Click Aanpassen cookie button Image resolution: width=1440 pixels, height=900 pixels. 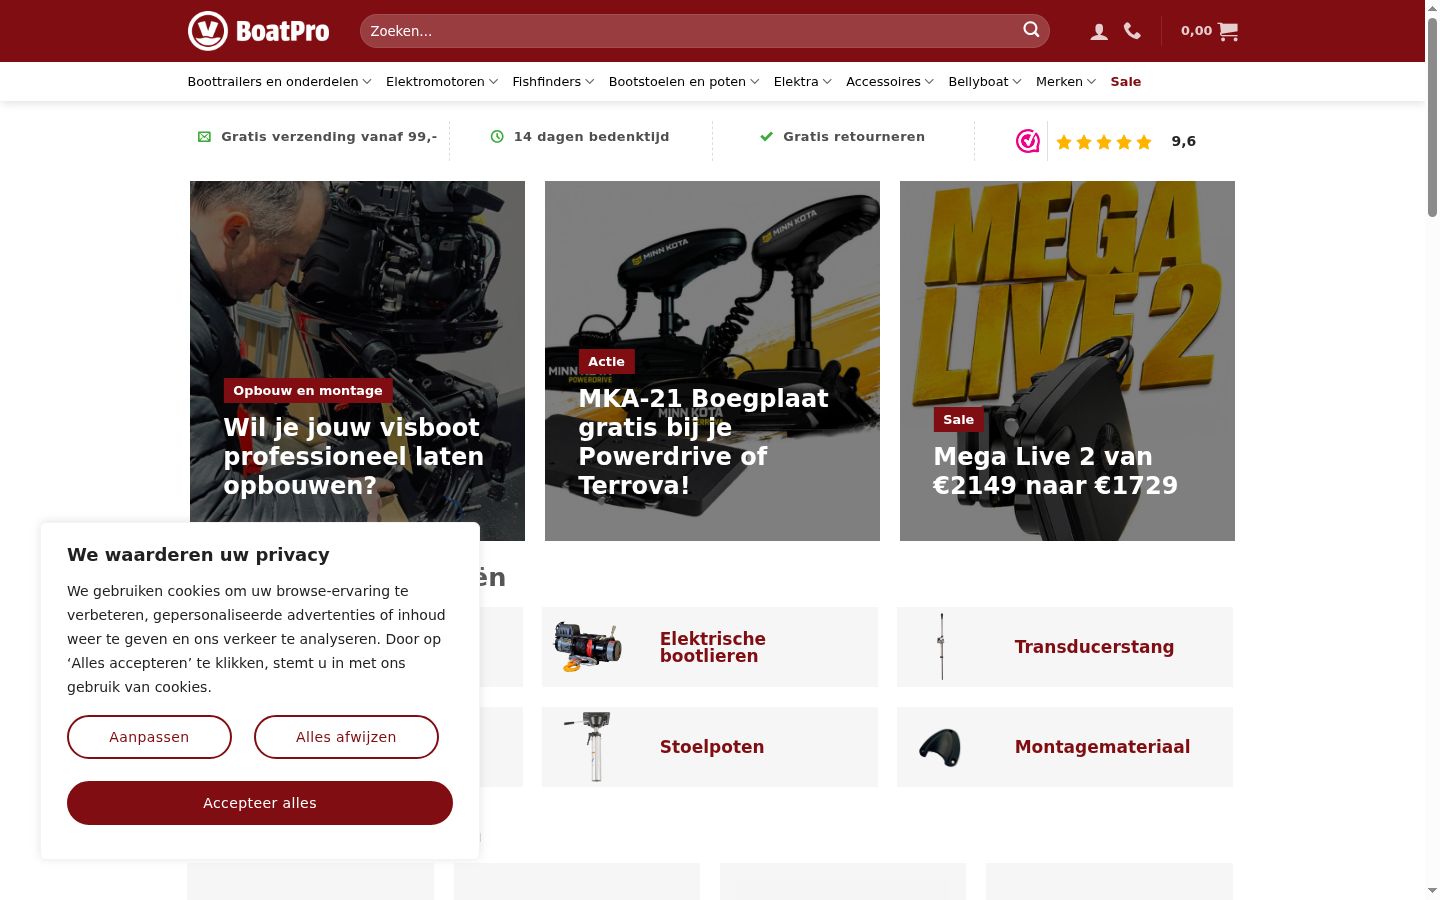(x=149, y=737)
